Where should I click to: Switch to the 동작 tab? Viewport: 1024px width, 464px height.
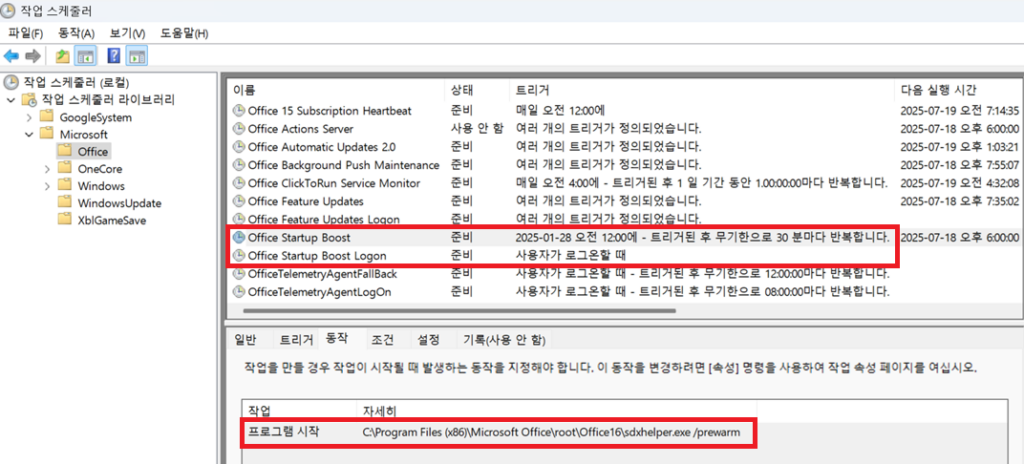click(336, 339)
